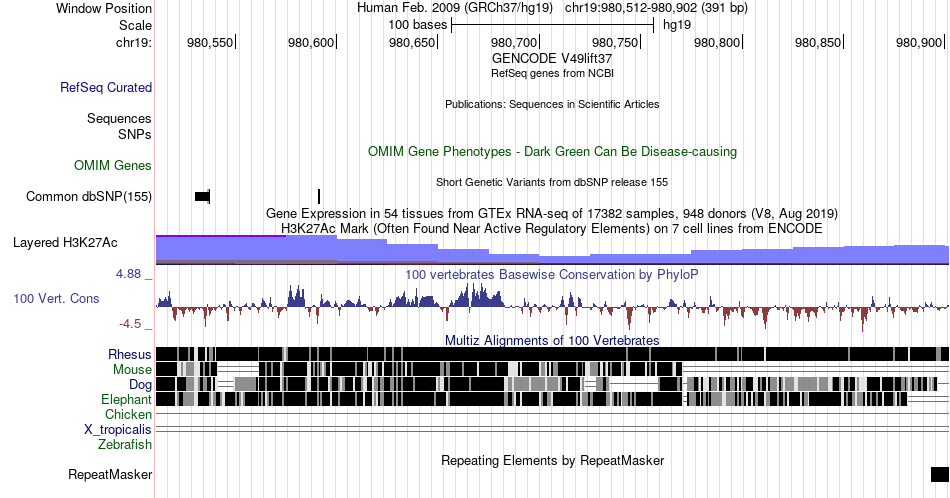Click Publications: Sequences in Scientific Articles title
The width and height of the screenshot is (950, 498).
pyautogui.click(x=552, y=104)
